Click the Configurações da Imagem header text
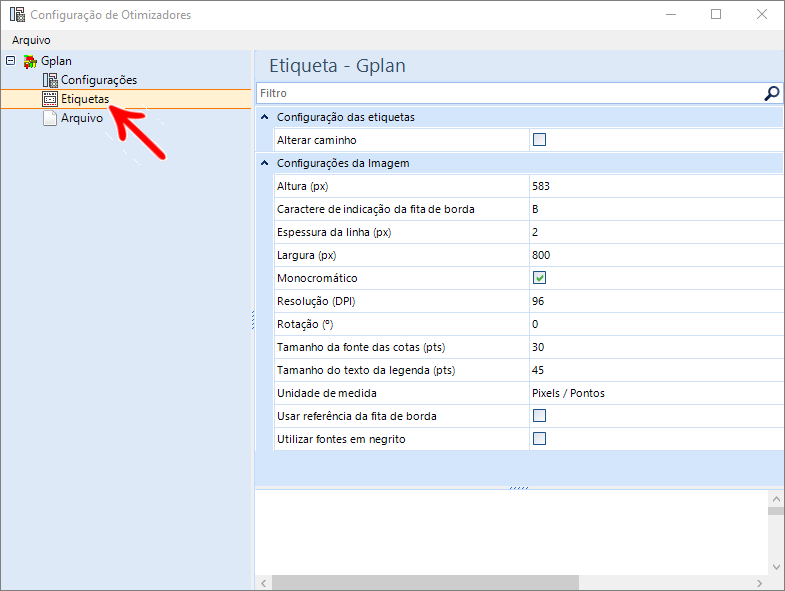The height and width of the screenshot is (591, 785). (x=343, y=163)
